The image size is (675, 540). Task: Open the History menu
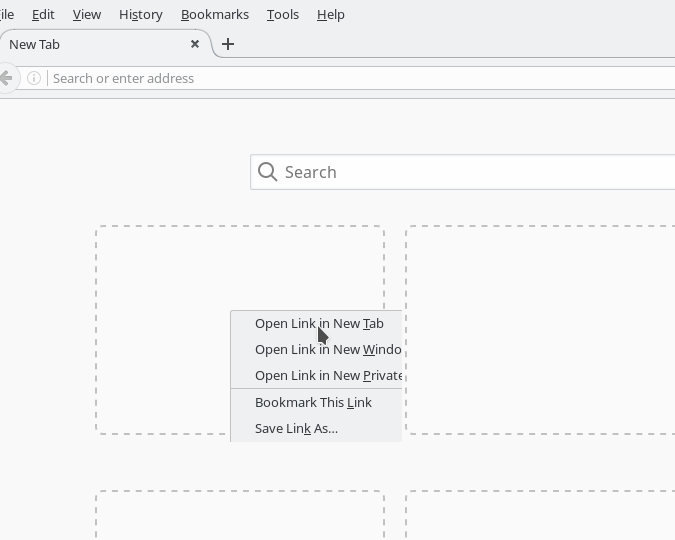pyautogui.click(x=140, y=14)
